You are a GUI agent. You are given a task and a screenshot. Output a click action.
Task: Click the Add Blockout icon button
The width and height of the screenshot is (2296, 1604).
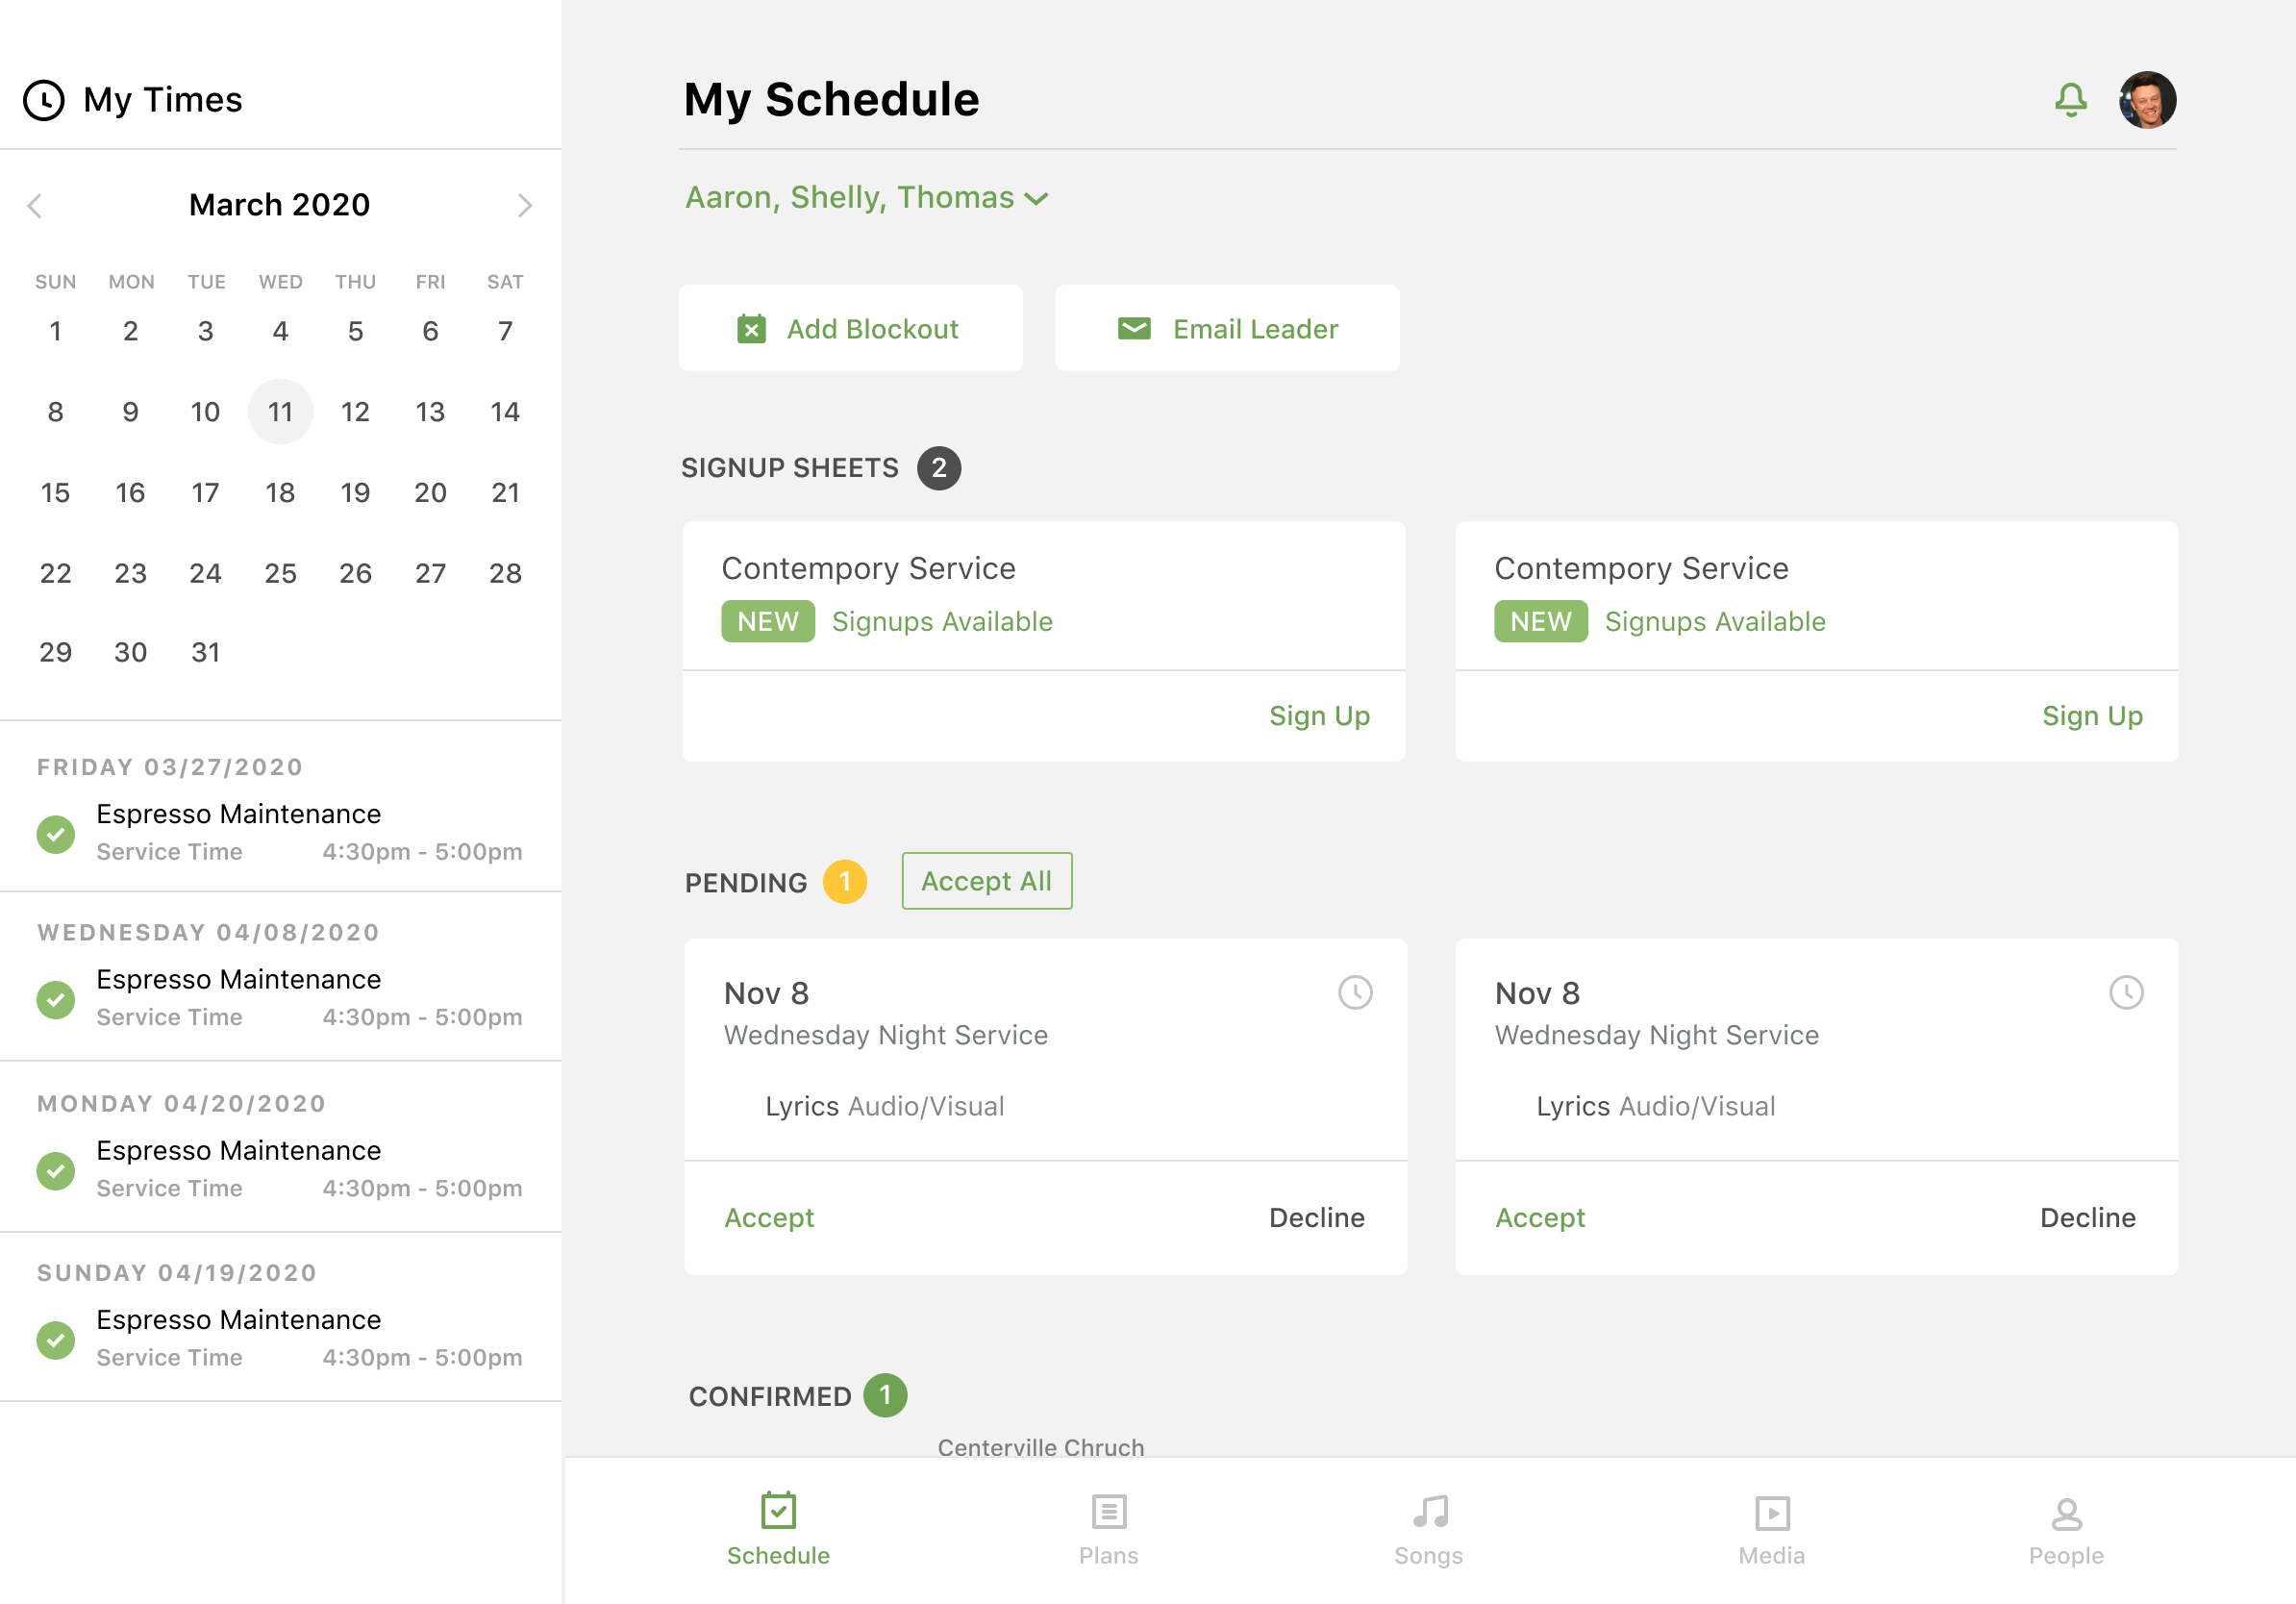752,328
